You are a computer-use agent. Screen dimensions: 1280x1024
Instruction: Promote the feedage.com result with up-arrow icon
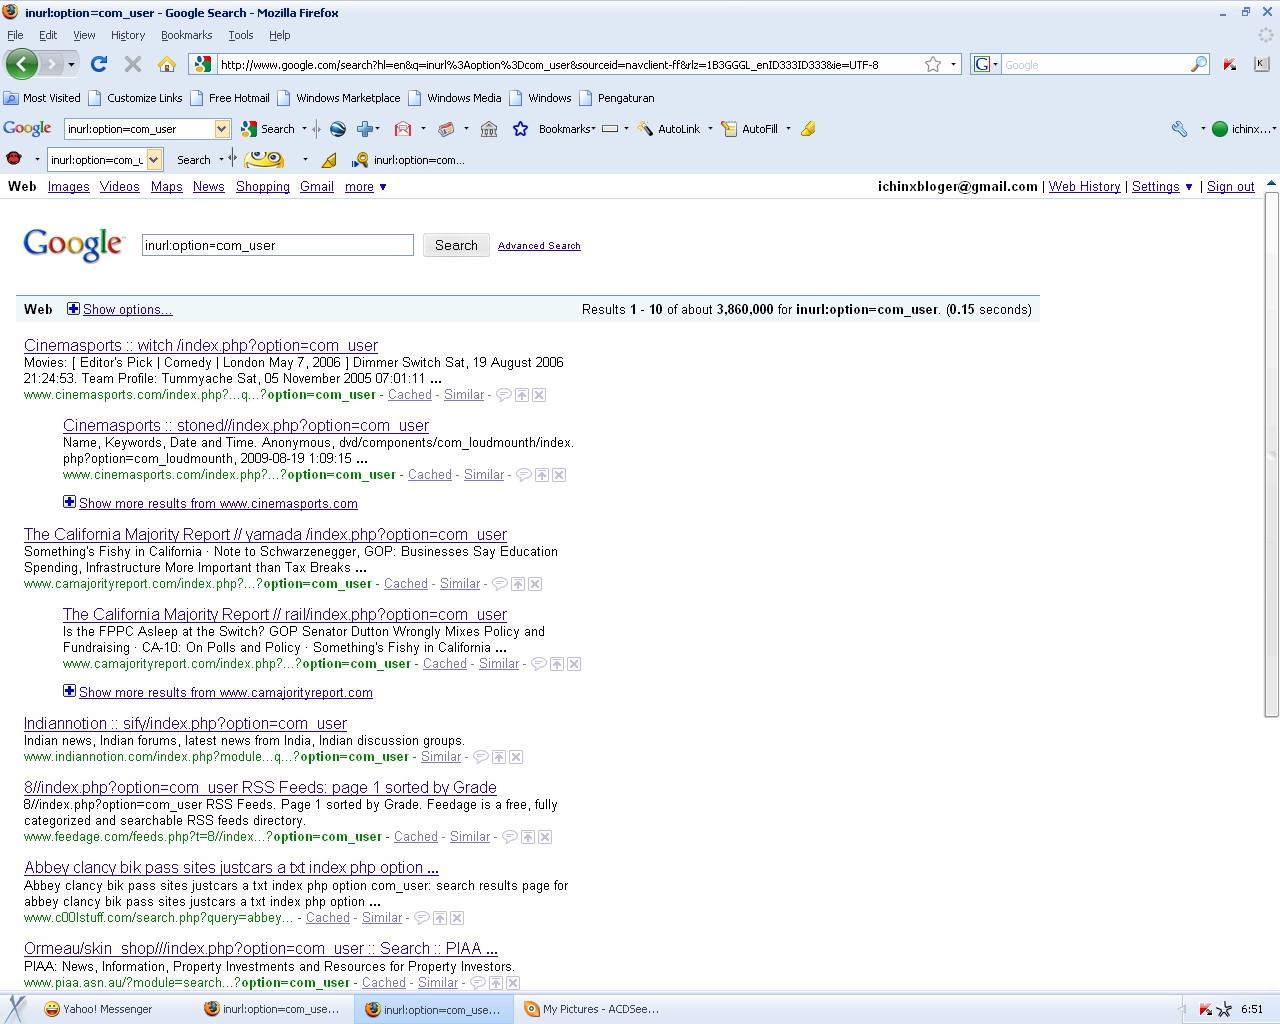click(528, 837)
